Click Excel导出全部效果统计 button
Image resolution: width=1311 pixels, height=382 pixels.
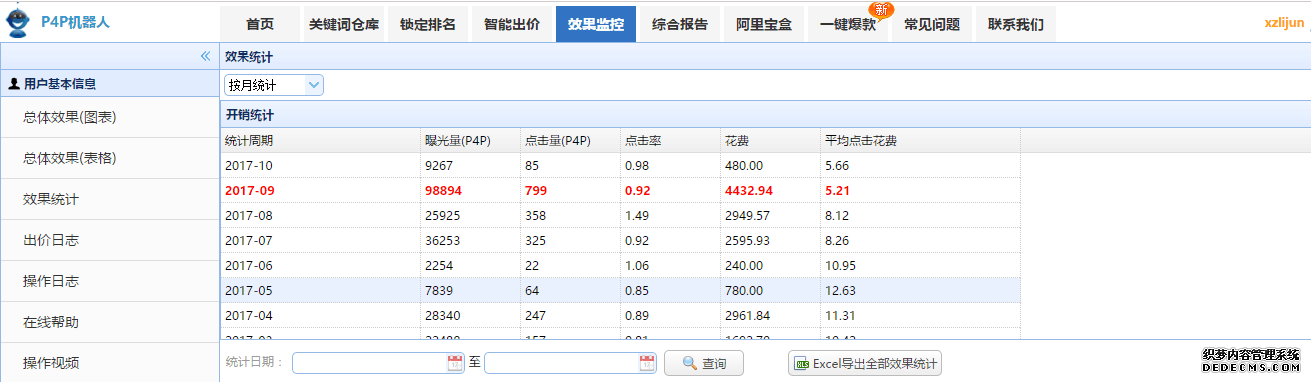(x=865, y=363)
